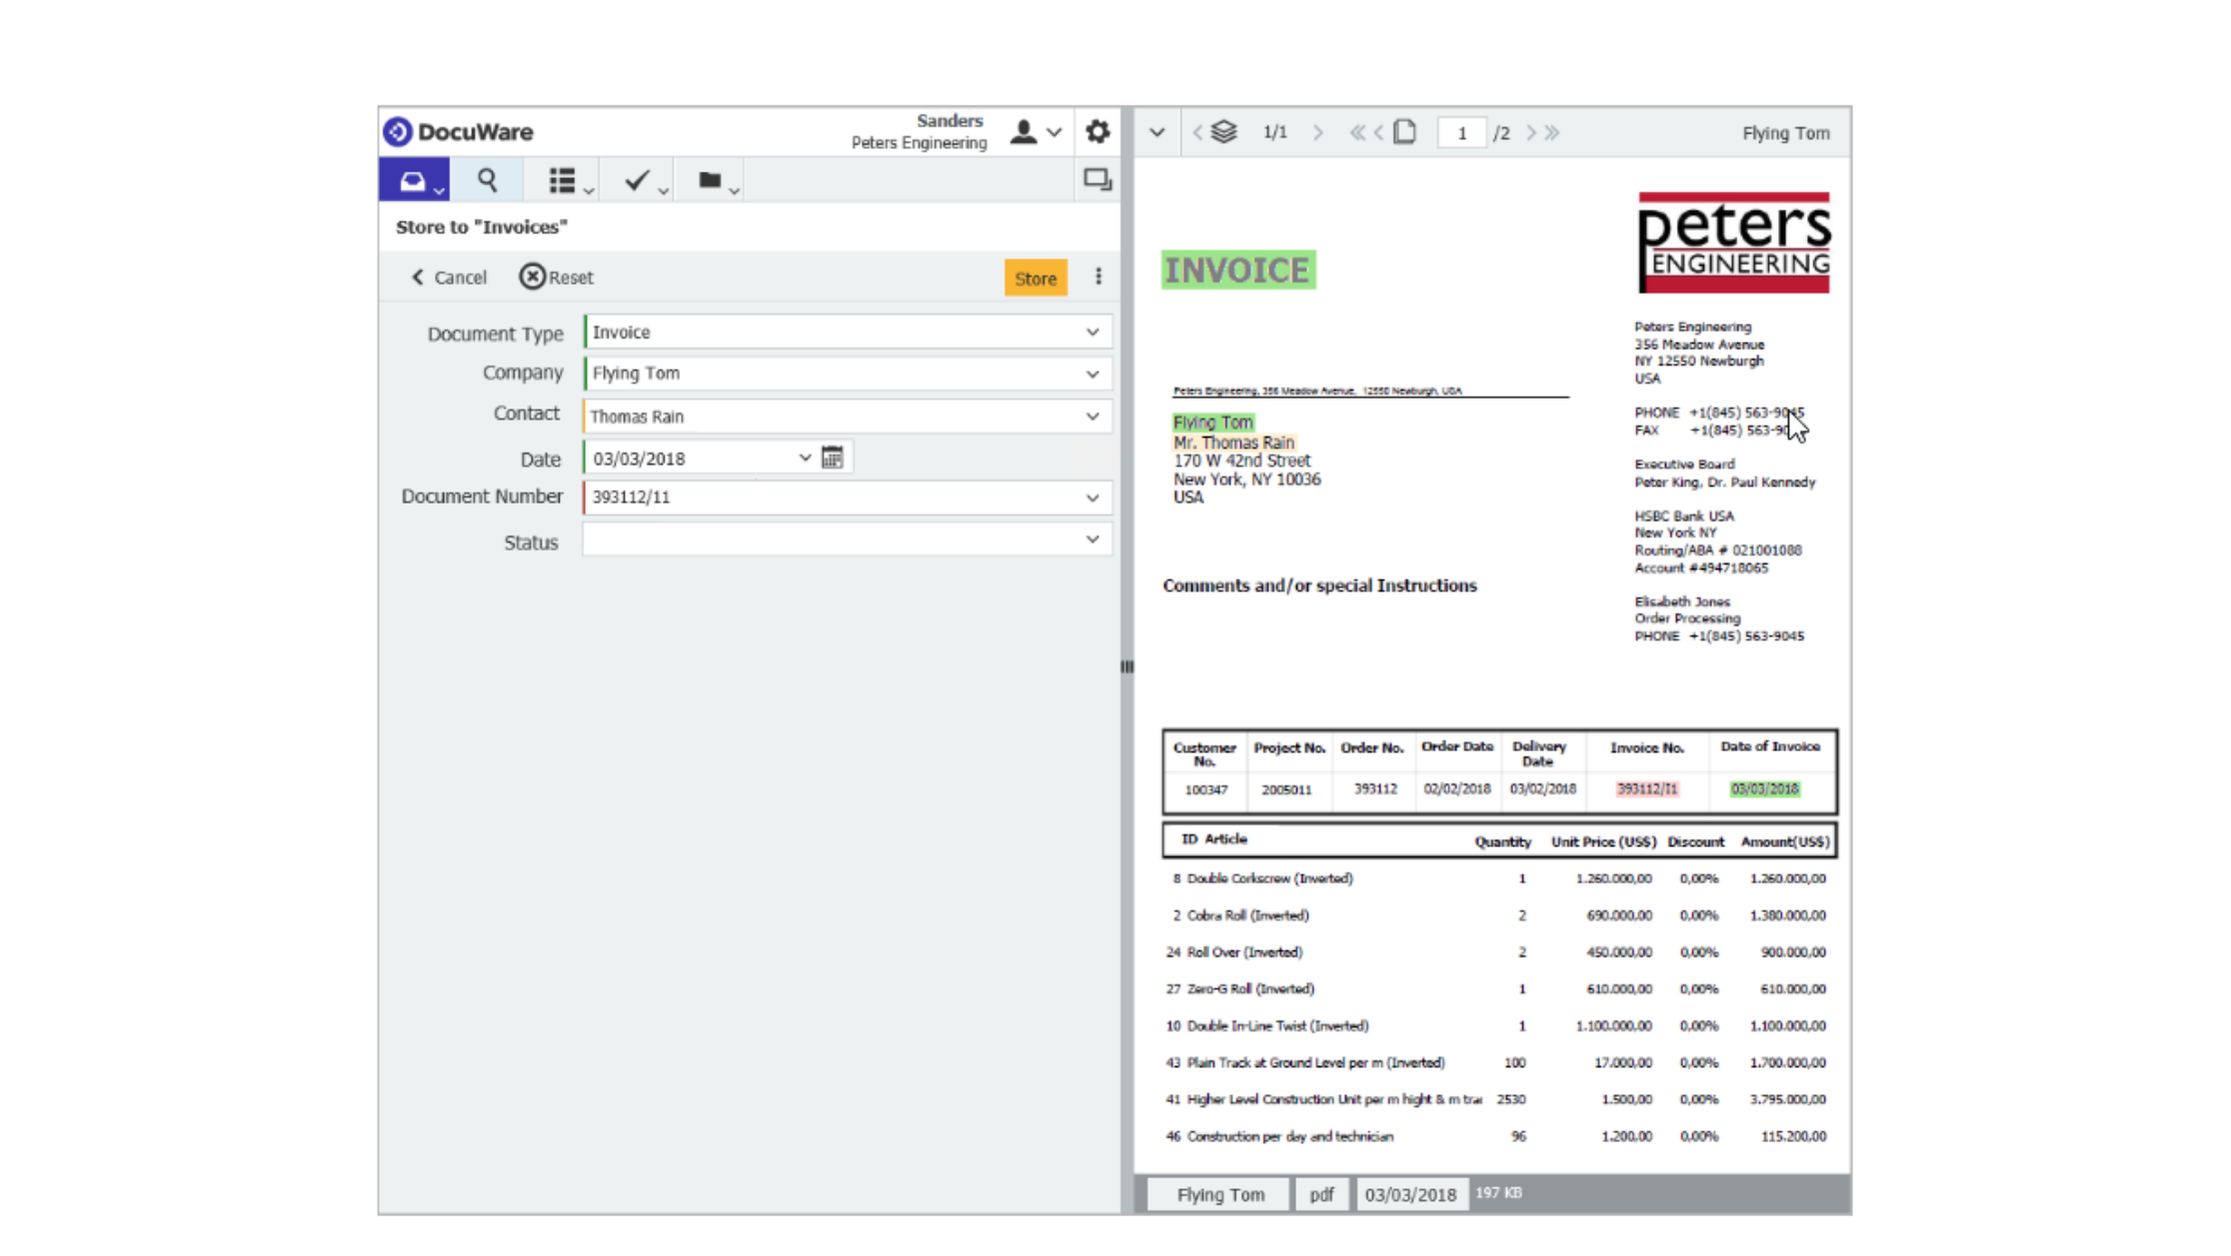Screen dimensions: 2231x1256
Task: Click the detach window icon
Action: 1097,180
